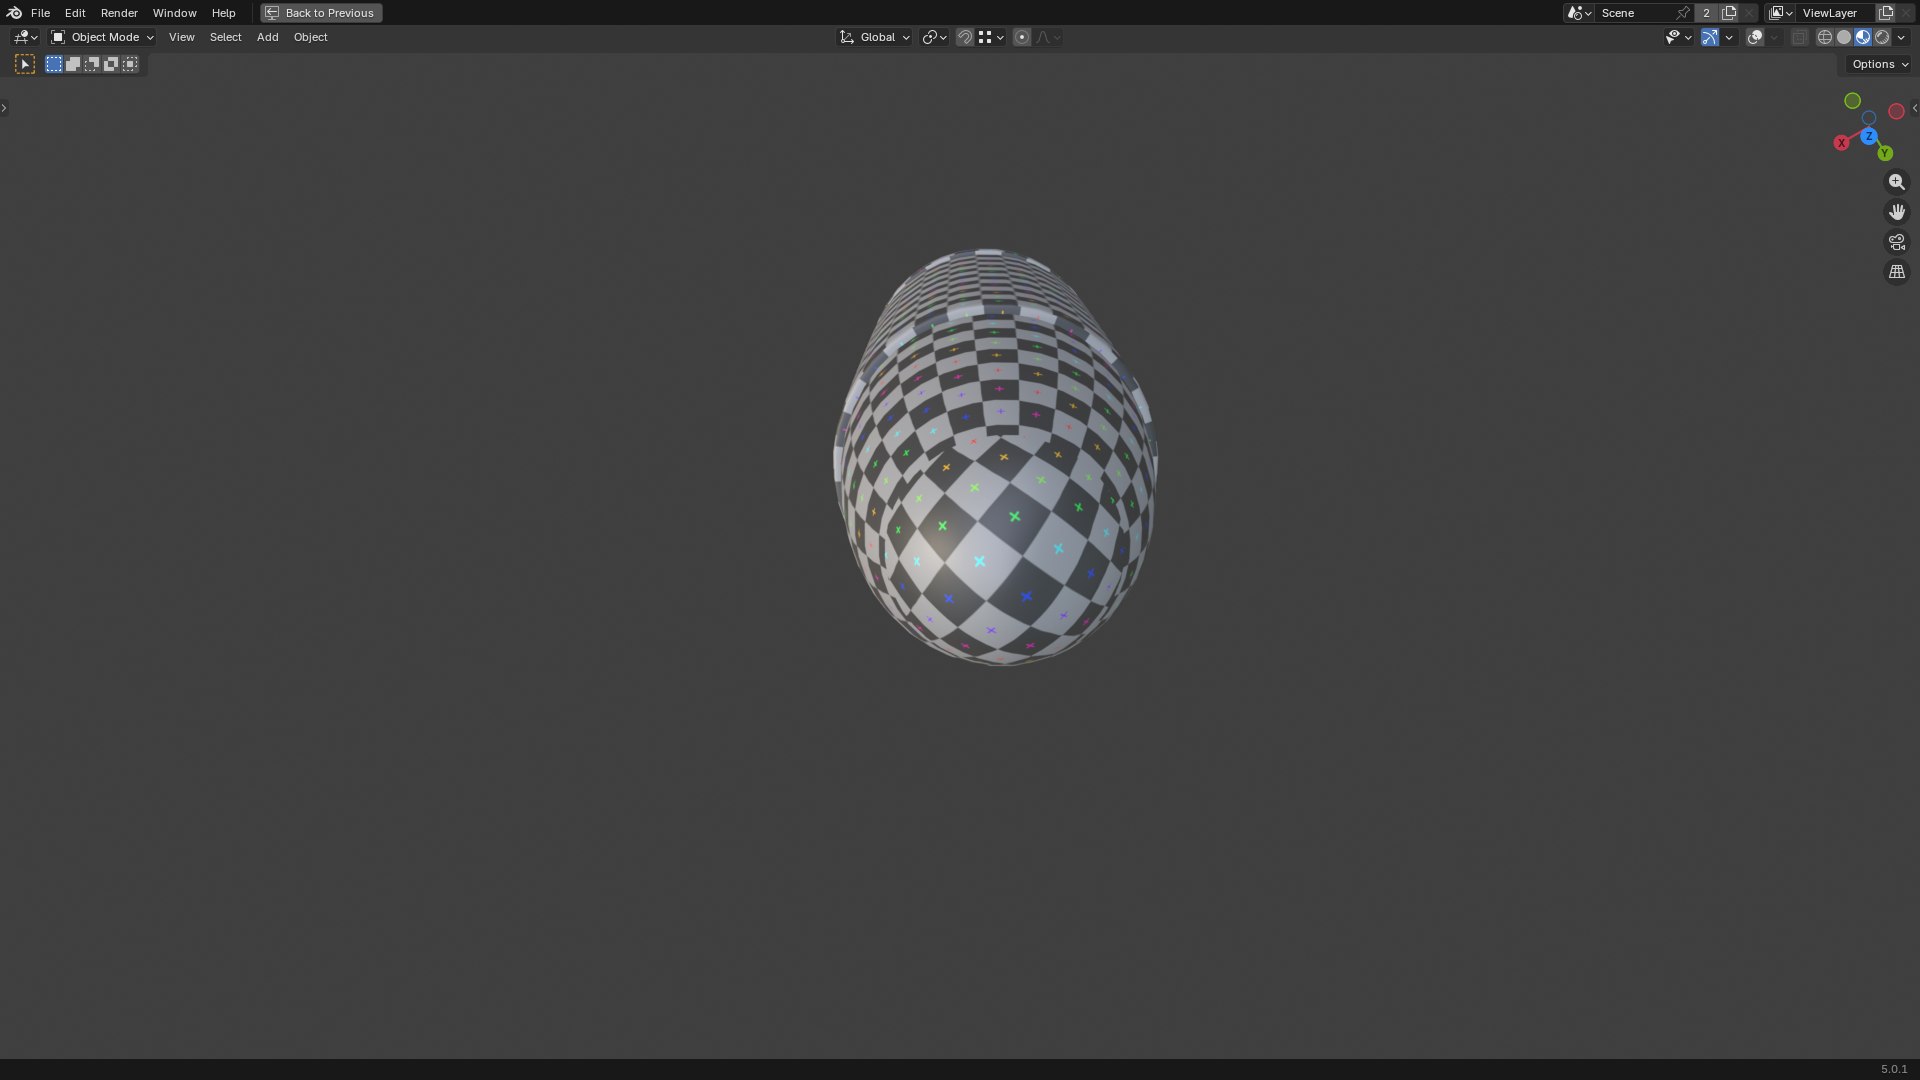Switch to wireframe viewport shading
The image size is (1920, 1080).
[x=1825, y=37]
